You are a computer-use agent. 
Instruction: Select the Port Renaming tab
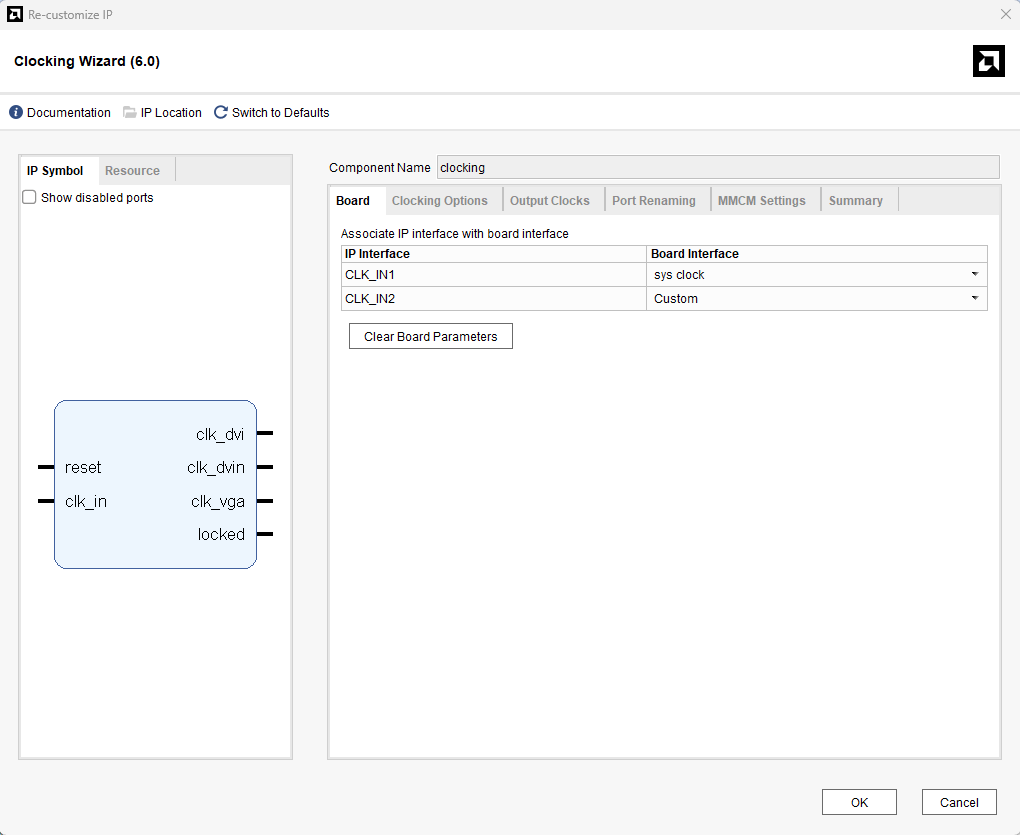pyautogui.click(x=653, y=201)
